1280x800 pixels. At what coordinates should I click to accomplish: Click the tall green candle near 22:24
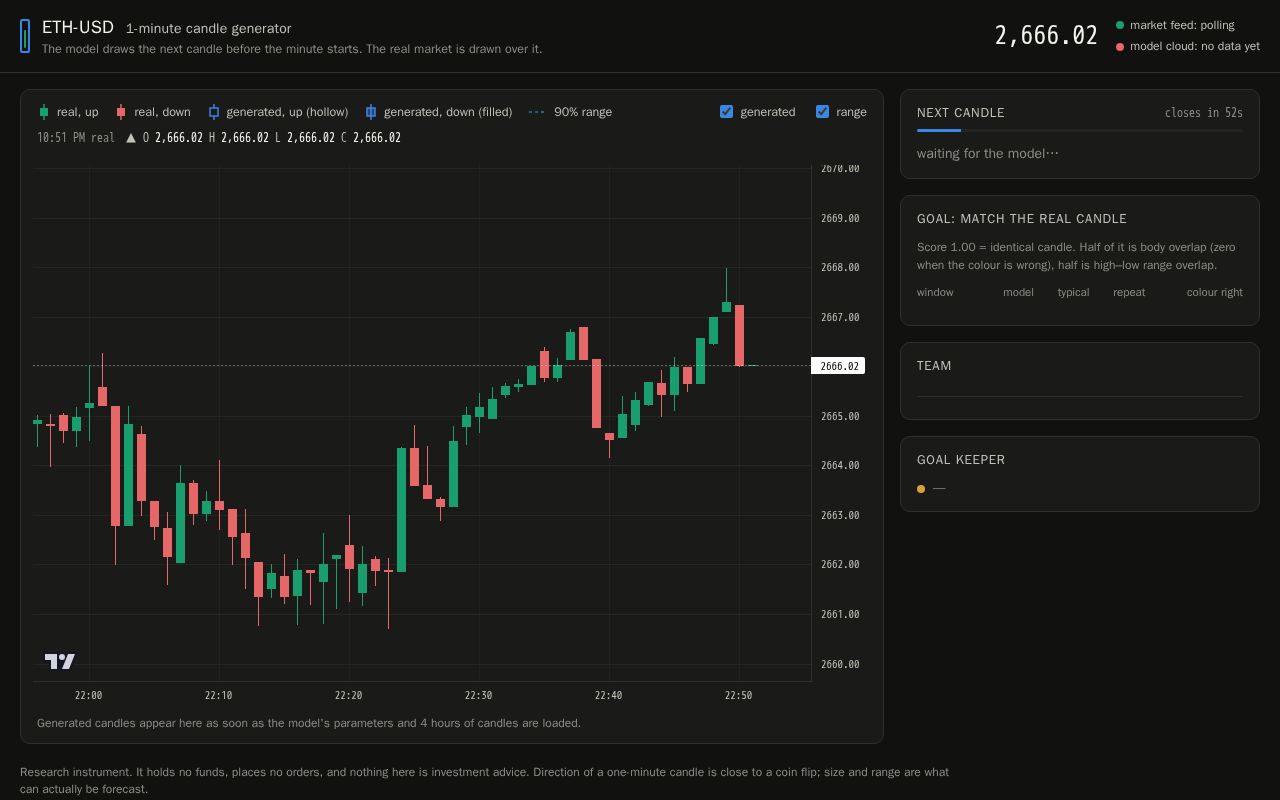(x=402, y=510)
